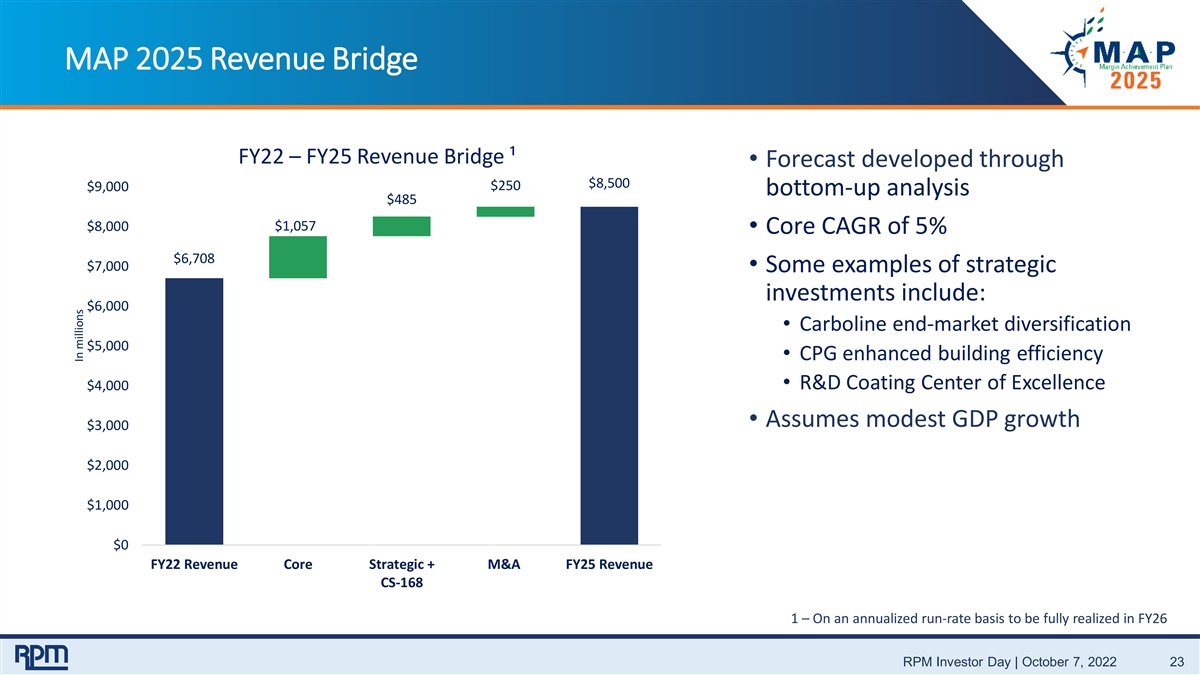Select the FY22 Revenue navy bar
Viewport: 1200px width, 675px height.
pos(194,411)
